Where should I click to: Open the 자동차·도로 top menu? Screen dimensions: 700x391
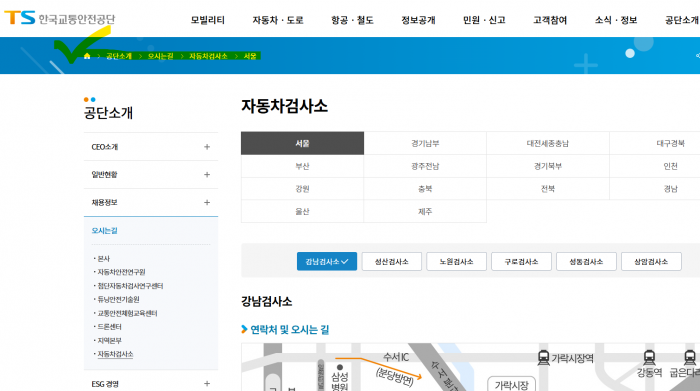[x=278, y=20]
